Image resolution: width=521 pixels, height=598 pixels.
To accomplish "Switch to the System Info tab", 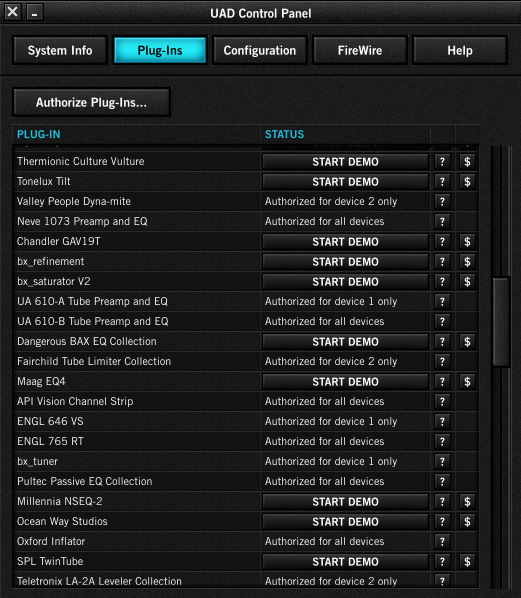I will point(60,50).
